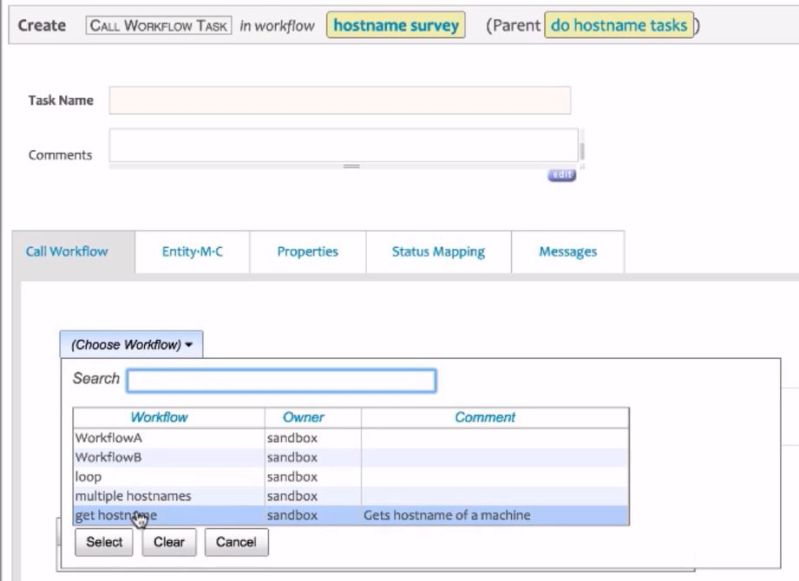Image resolution: width=799 pixels, height=581 pixels.
Task: Open the Status Mapping tab
Action: coord(438,251)
